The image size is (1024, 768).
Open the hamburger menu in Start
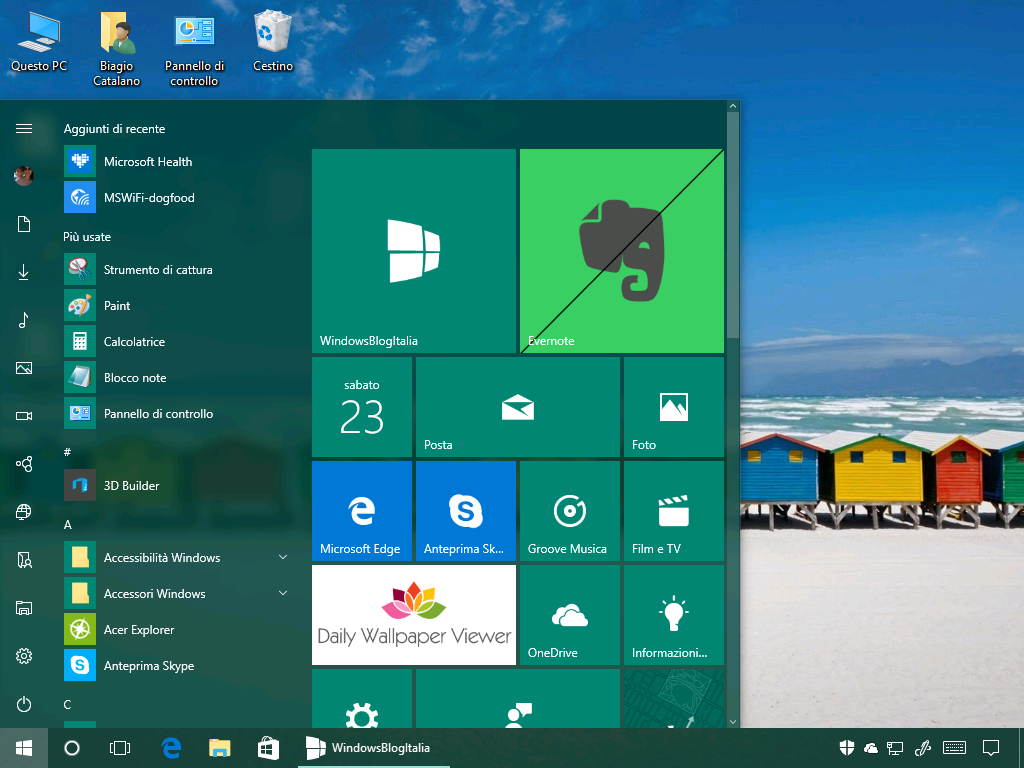coord(24,129)
